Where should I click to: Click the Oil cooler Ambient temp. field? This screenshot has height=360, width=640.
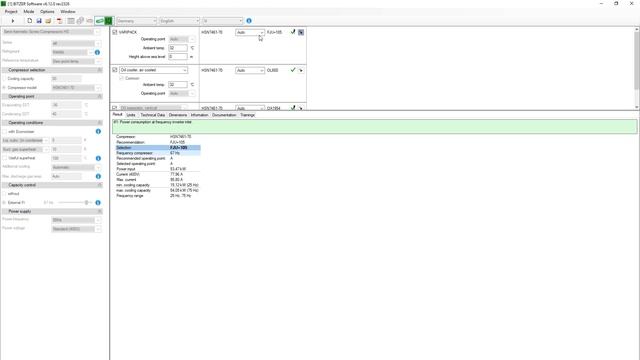click(178, 84)
